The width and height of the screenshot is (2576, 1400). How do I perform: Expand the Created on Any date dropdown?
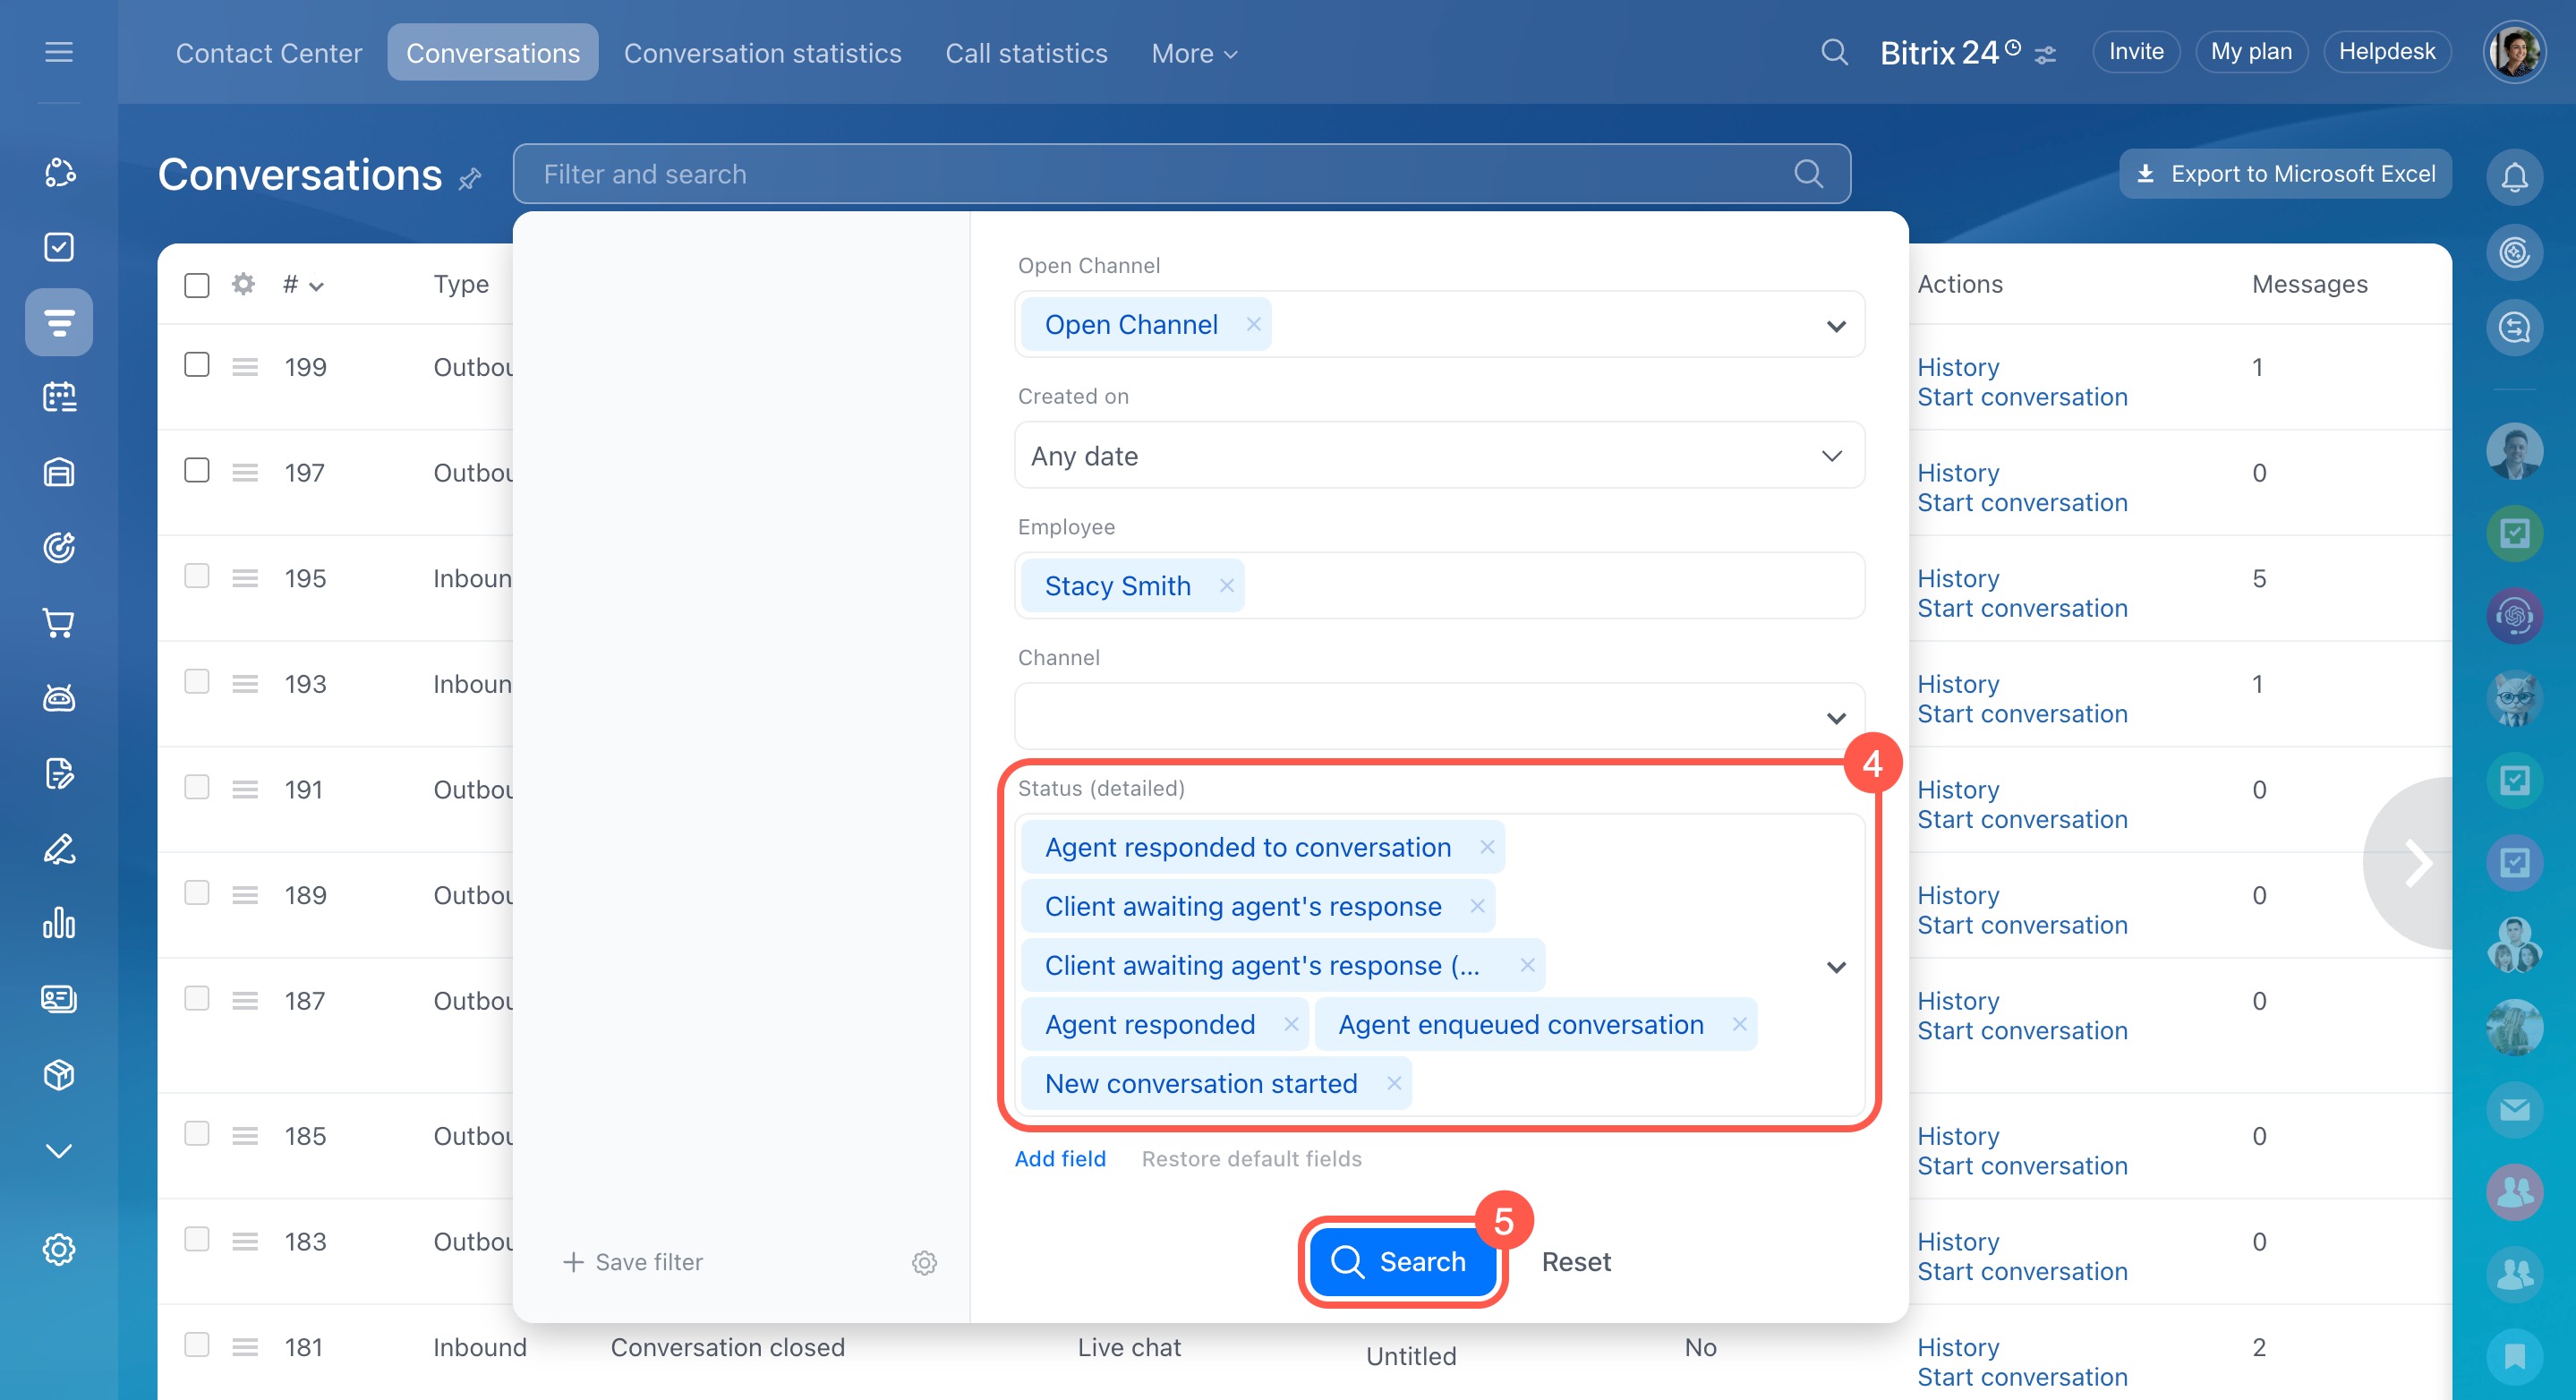point(1438,456)
